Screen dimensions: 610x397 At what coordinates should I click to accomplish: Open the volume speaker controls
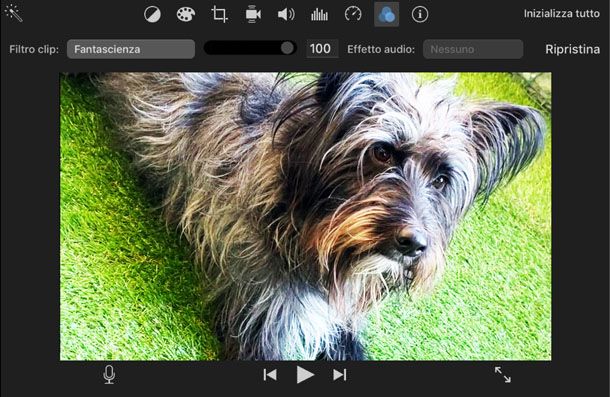click(x=286, y=15)
